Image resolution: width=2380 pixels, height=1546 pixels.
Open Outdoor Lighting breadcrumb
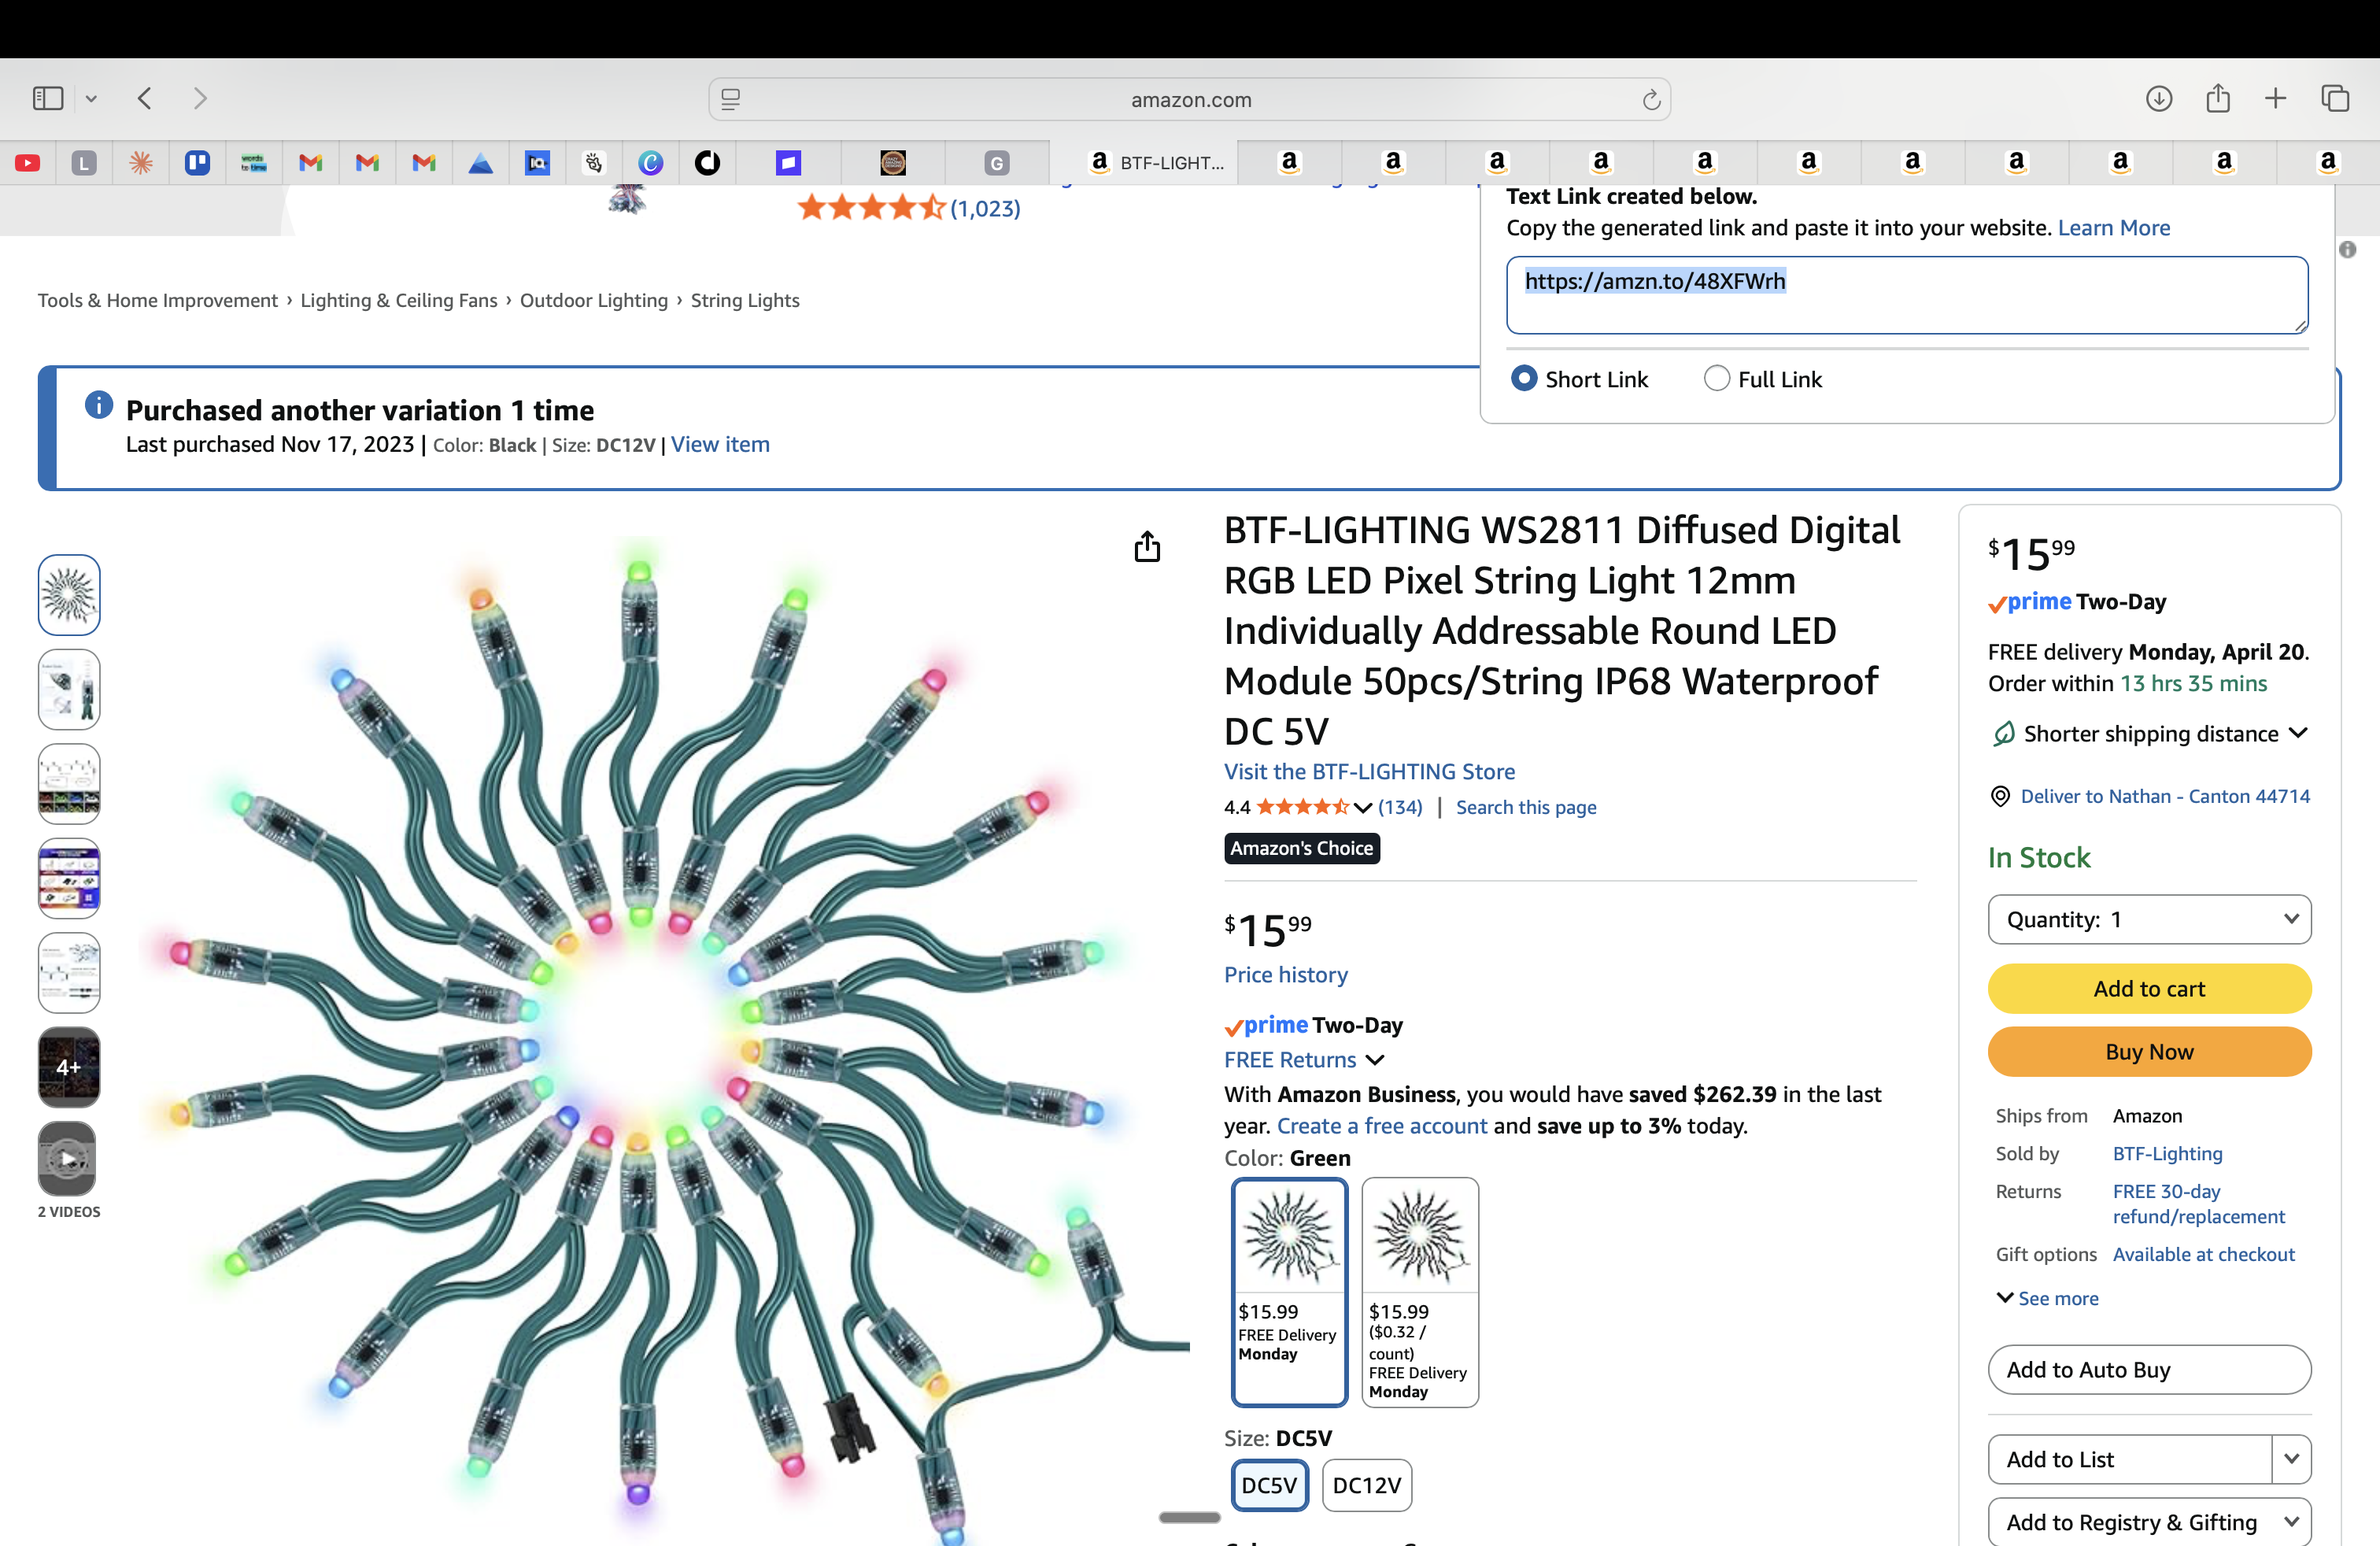594,300
